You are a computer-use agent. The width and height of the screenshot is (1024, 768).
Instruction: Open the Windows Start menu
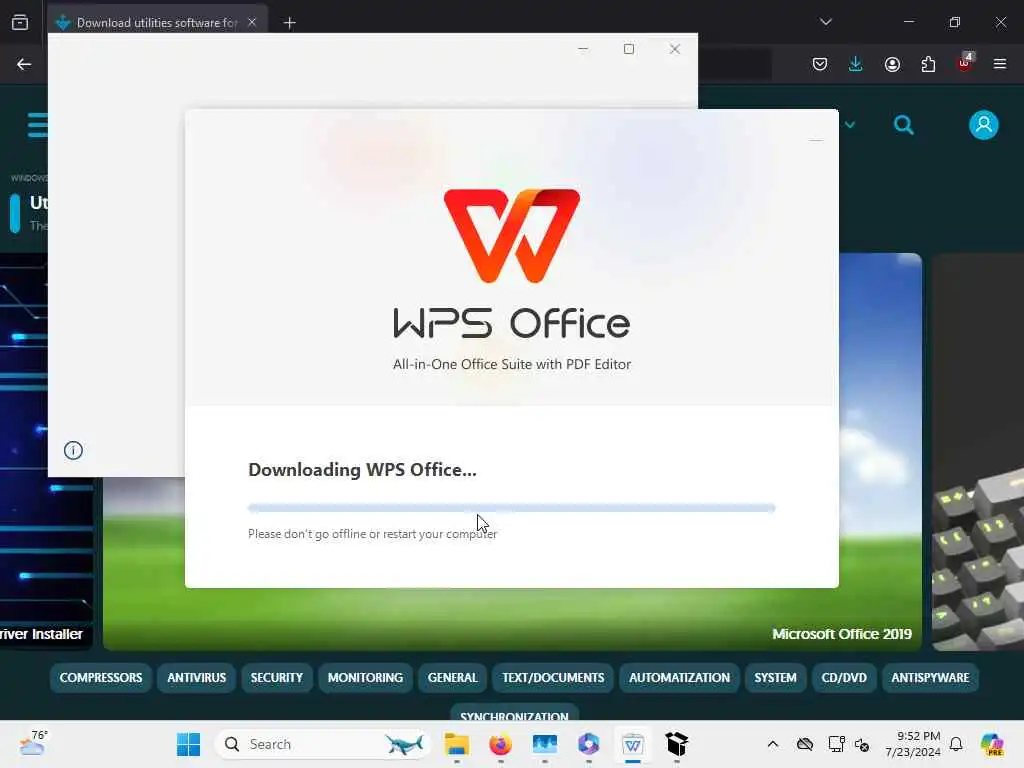[x=189, y=744]
